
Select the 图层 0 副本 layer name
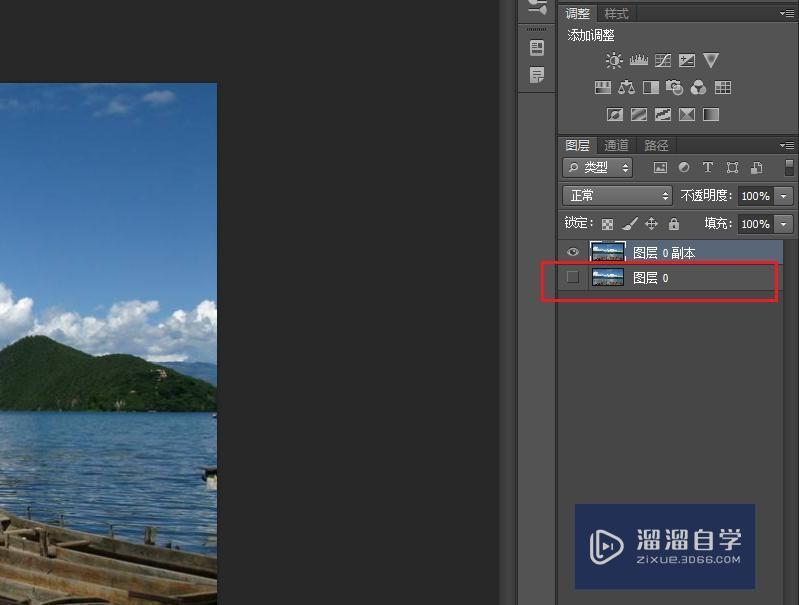point(664,253)
